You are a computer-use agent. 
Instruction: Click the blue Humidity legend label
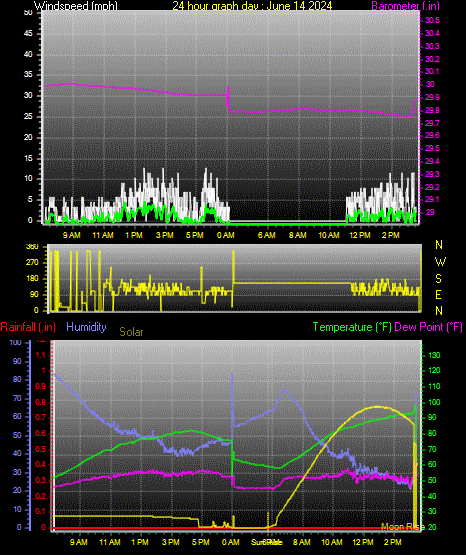[x=86, y=327]
